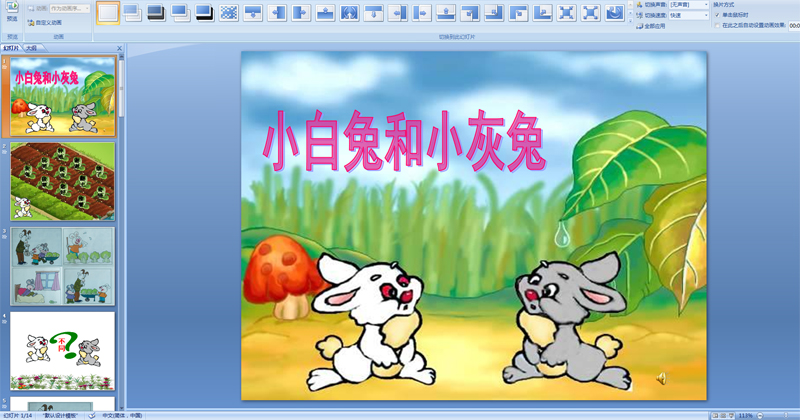Switch to Slide Sorter view in status bar
This screenshot has height=420, width=800.
[x=723, y=416]
